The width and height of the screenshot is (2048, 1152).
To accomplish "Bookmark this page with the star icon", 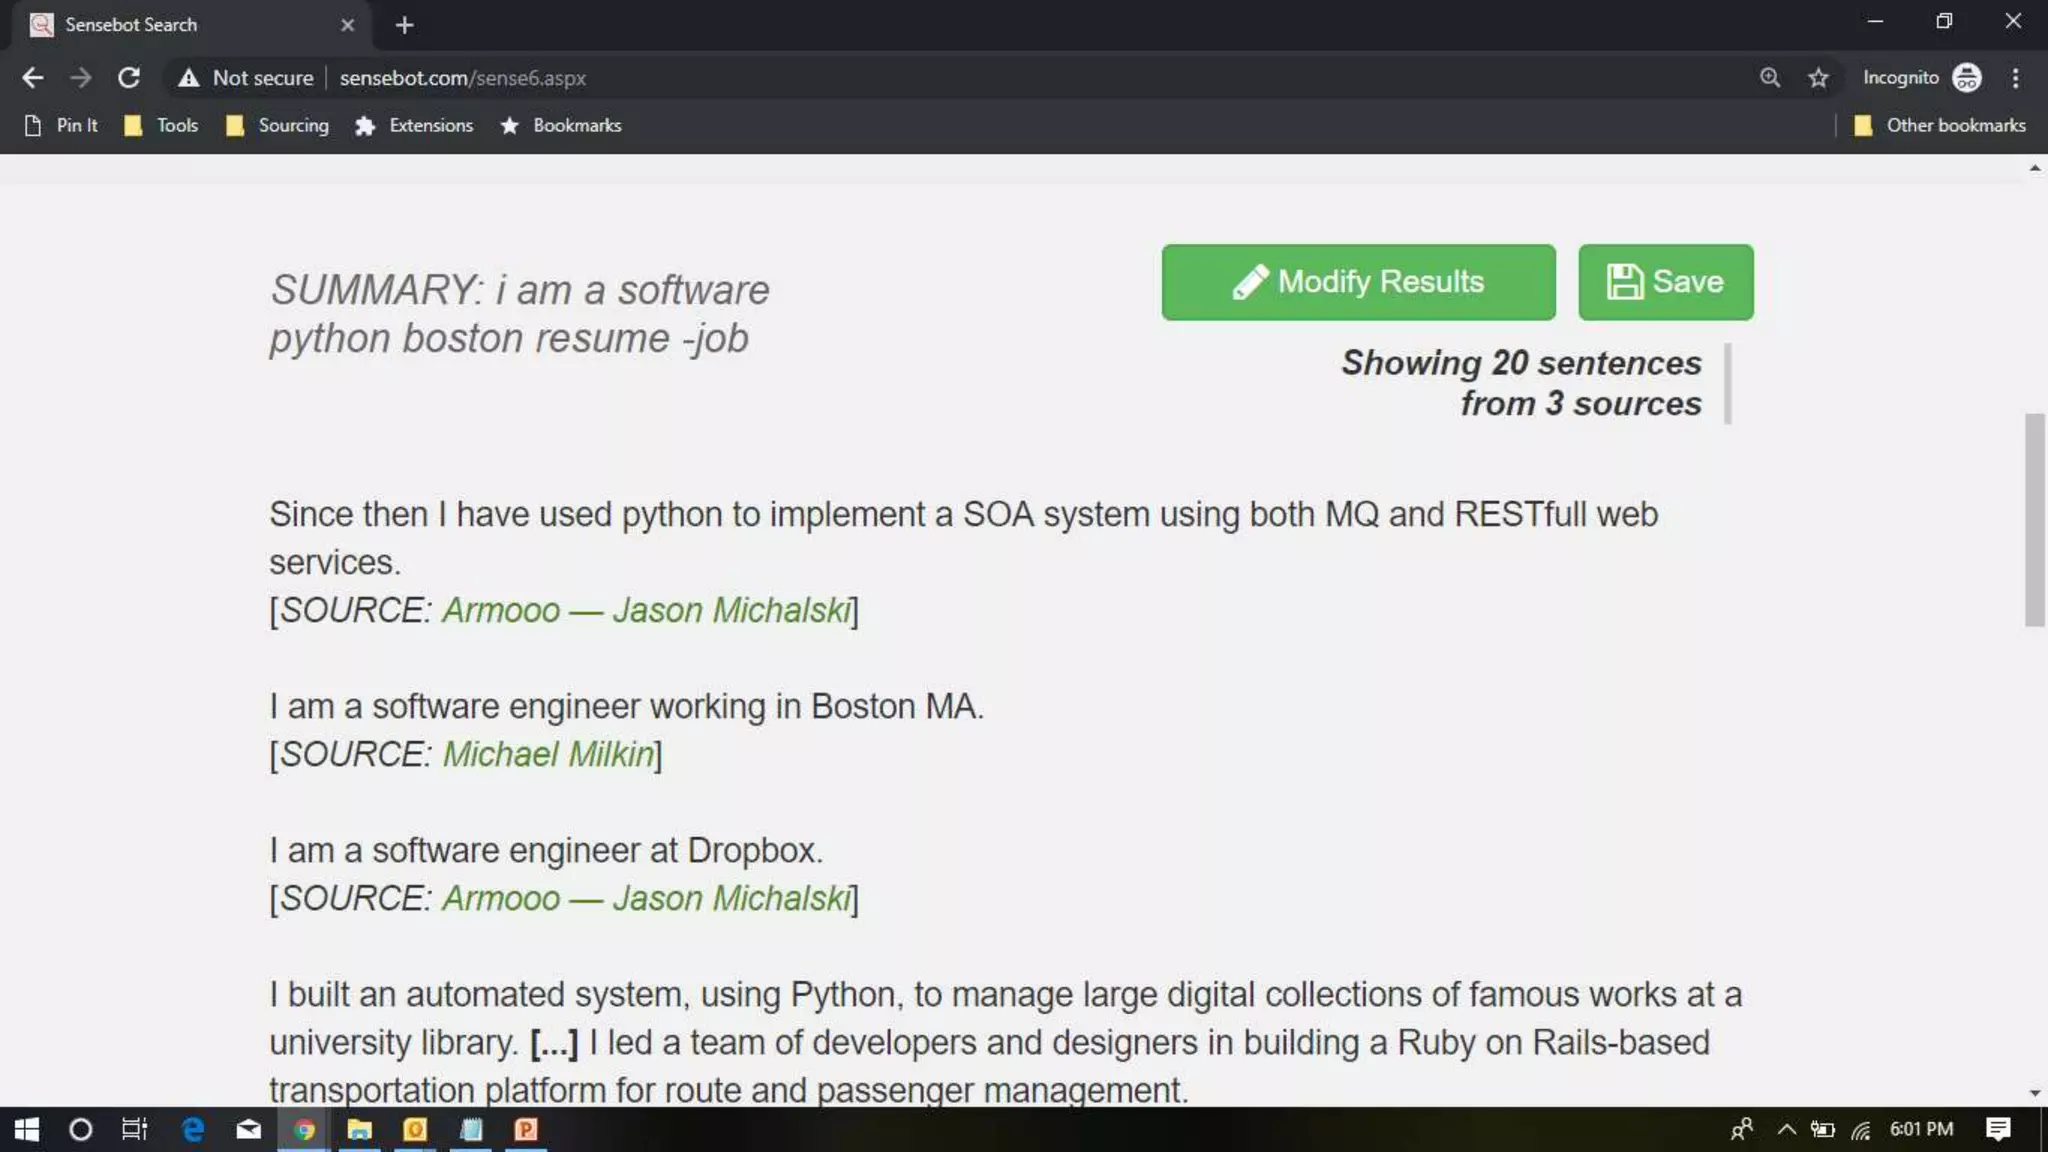I will pyautogui.click(x=1818, y=78).
